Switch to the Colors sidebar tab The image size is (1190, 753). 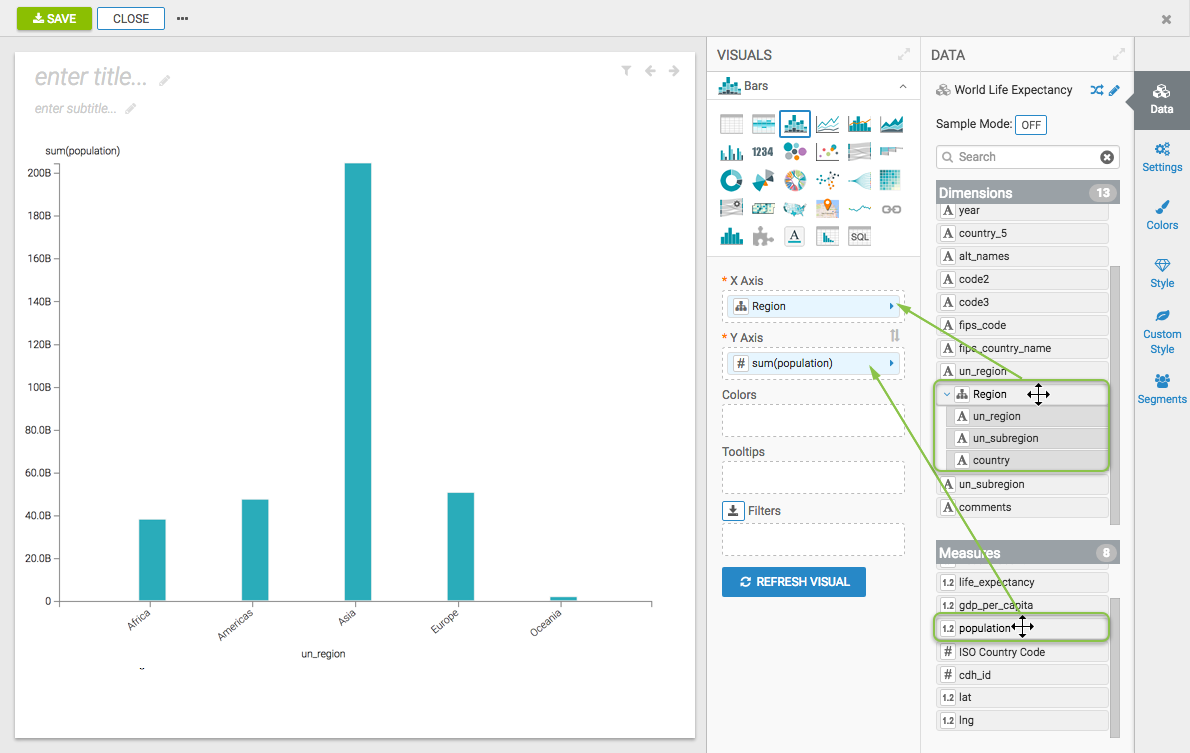click(x=1161, y=215)
